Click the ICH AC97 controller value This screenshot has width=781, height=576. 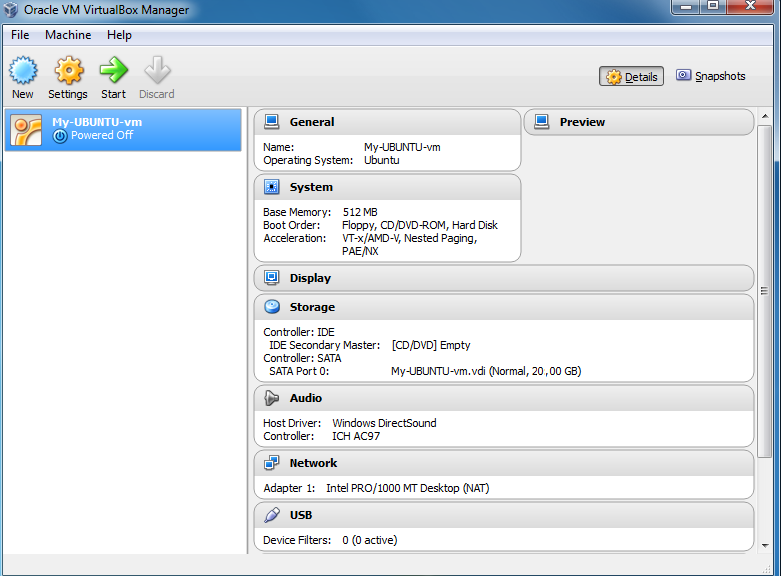pos(356,436)
